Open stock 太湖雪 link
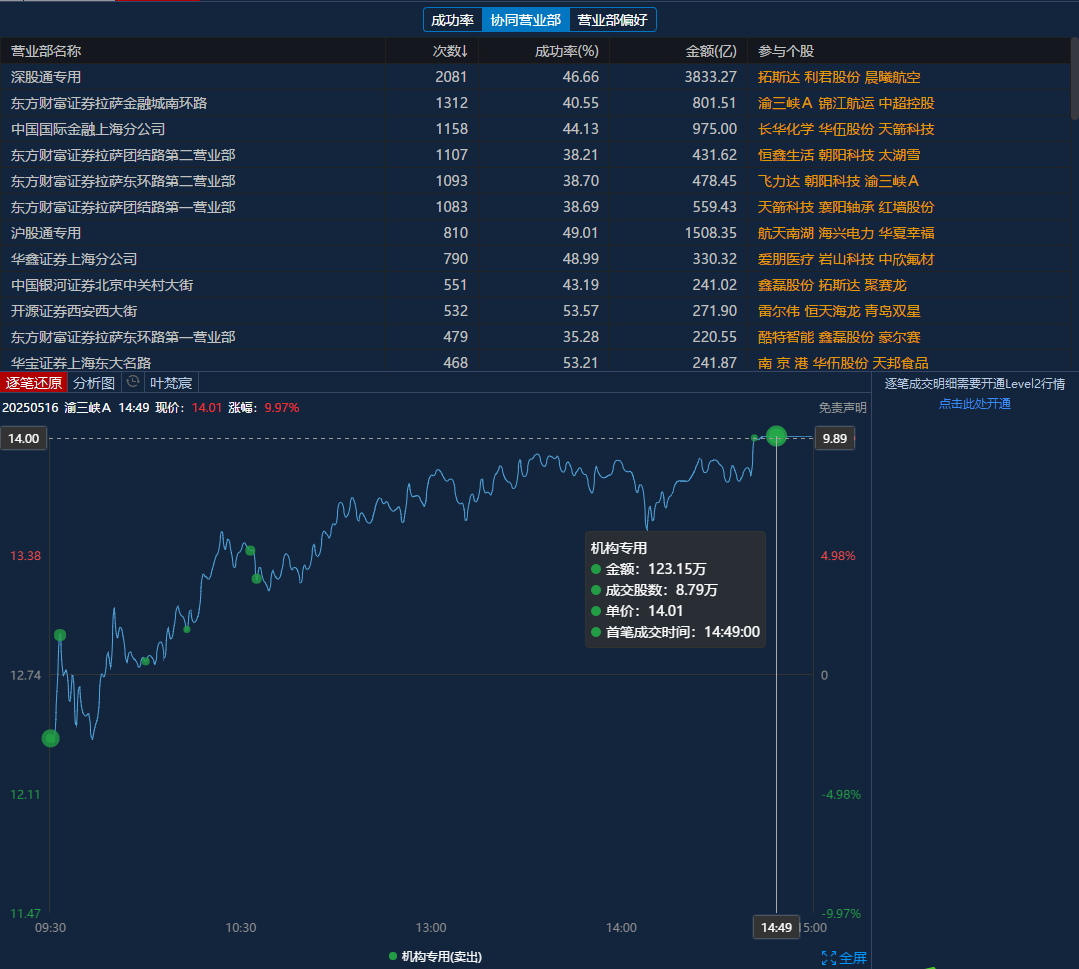This screenshot has height=969, width=1079. (899, 156)
